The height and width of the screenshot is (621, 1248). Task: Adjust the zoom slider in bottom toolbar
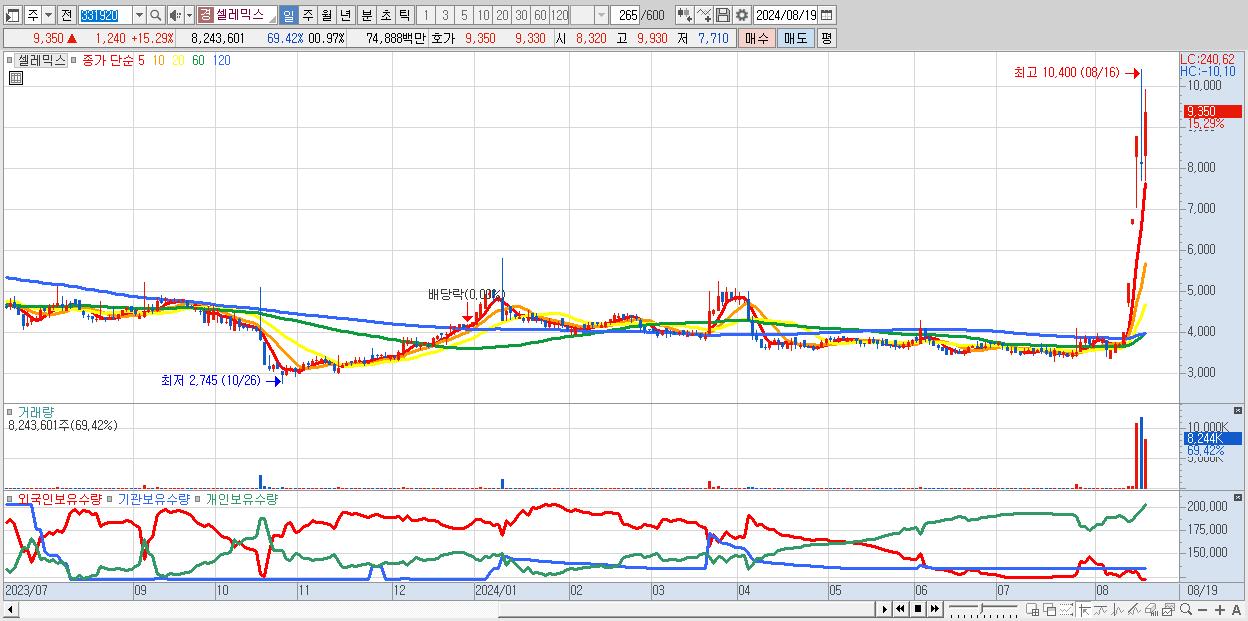pos(983,608)
